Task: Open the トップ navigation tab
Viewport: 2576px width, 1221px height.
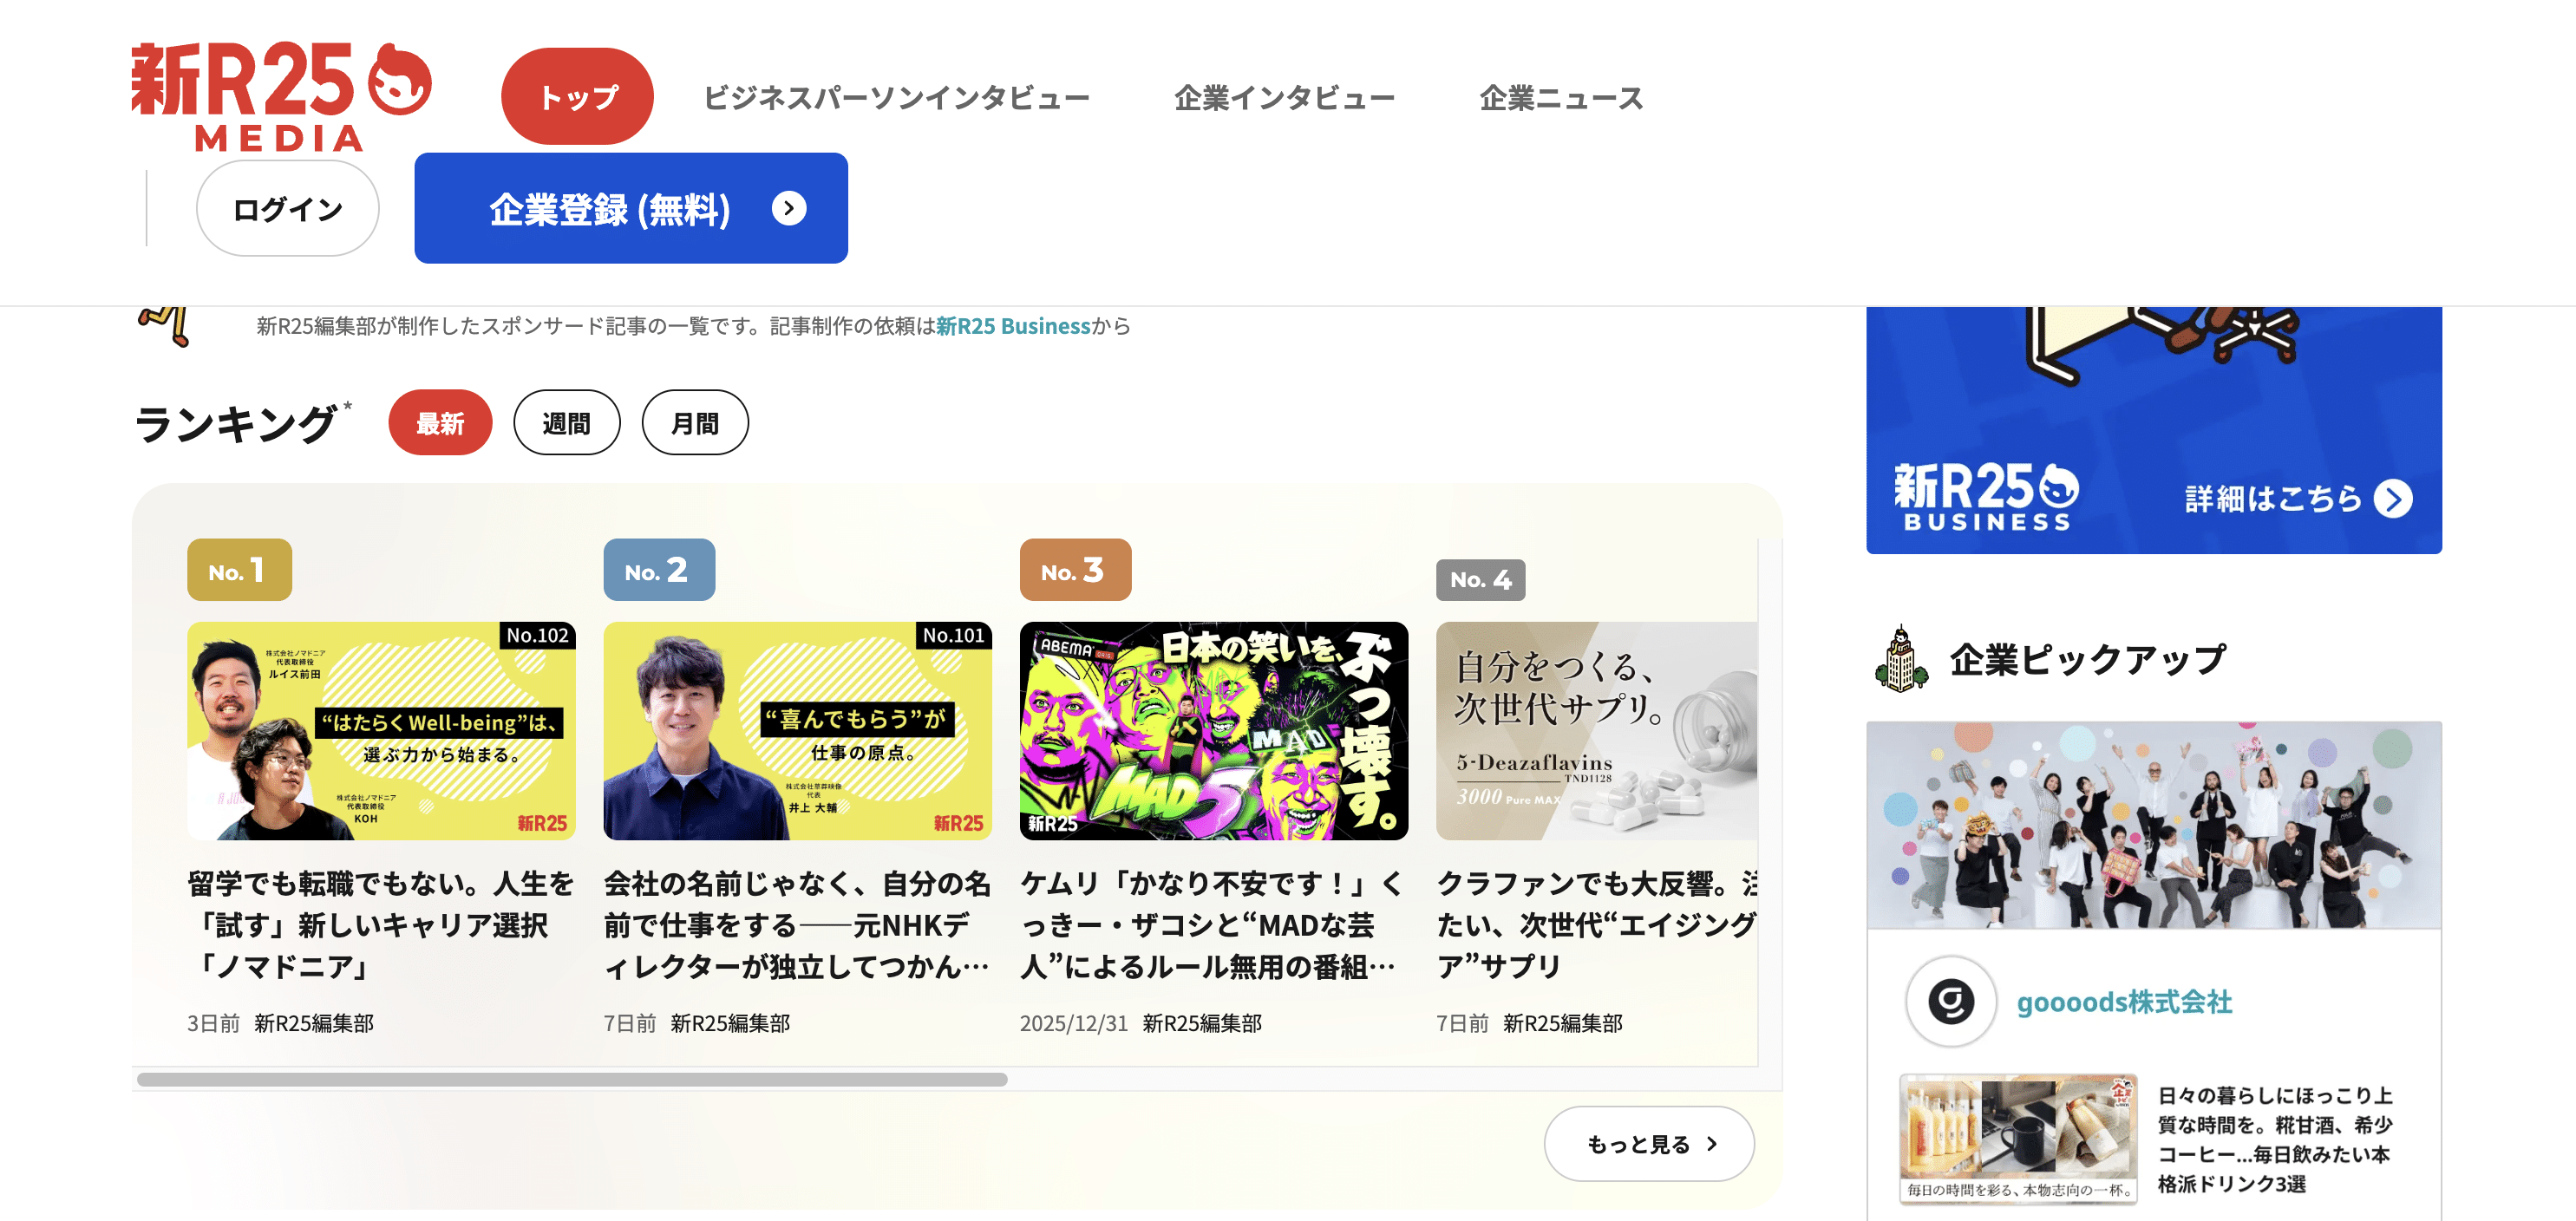Action: pos(577,97)
